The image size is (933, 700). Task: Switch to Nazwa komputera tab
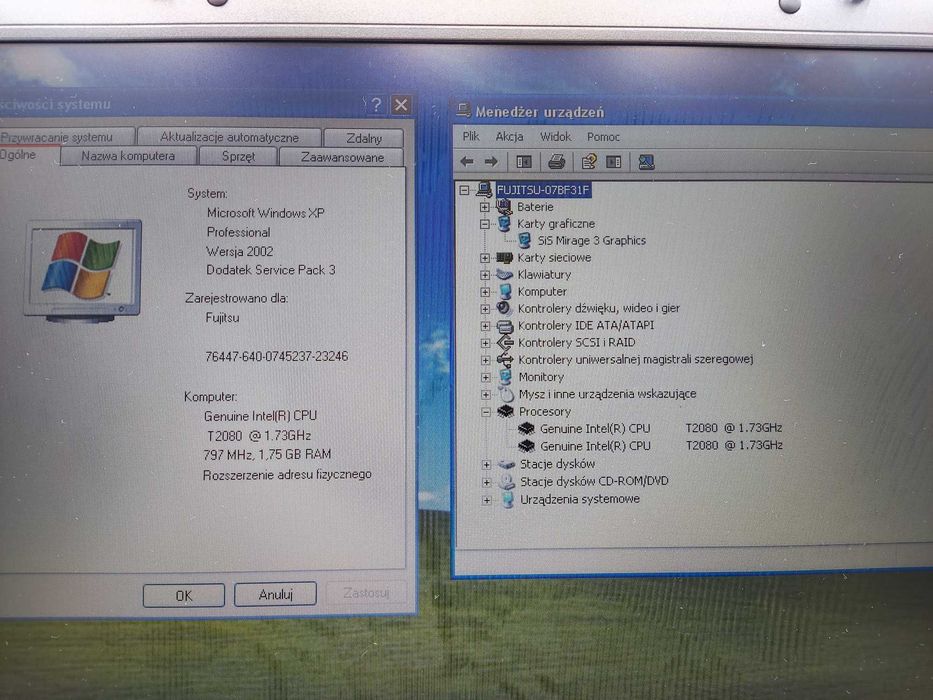pos(128,156)
